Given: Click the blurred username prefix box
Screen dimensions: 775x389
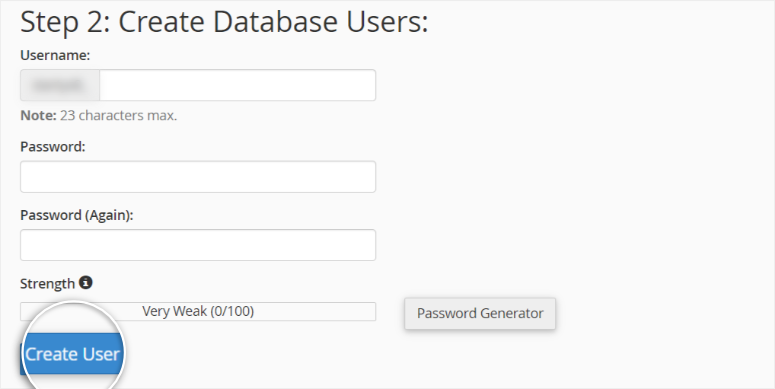Looking at the screenshot, I should click(x=60, y=85).
